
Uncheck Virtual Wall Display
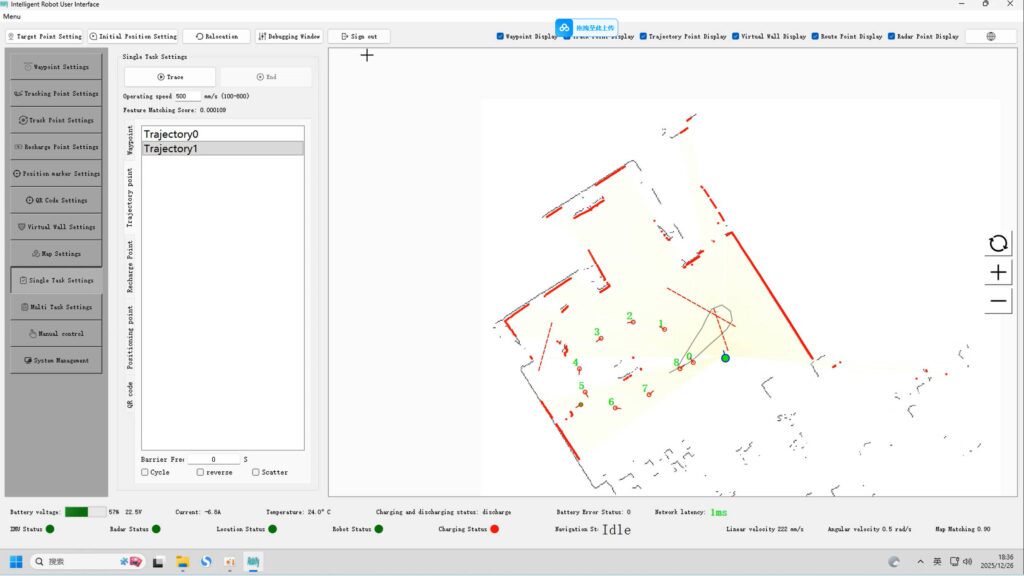(x=735, y=37)
